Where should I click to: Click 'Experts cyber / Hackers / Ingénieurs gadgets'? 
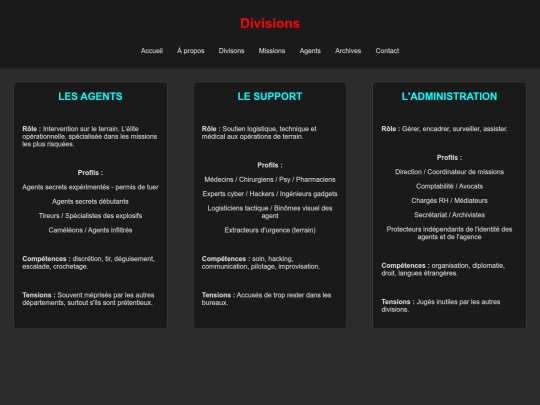270,194
